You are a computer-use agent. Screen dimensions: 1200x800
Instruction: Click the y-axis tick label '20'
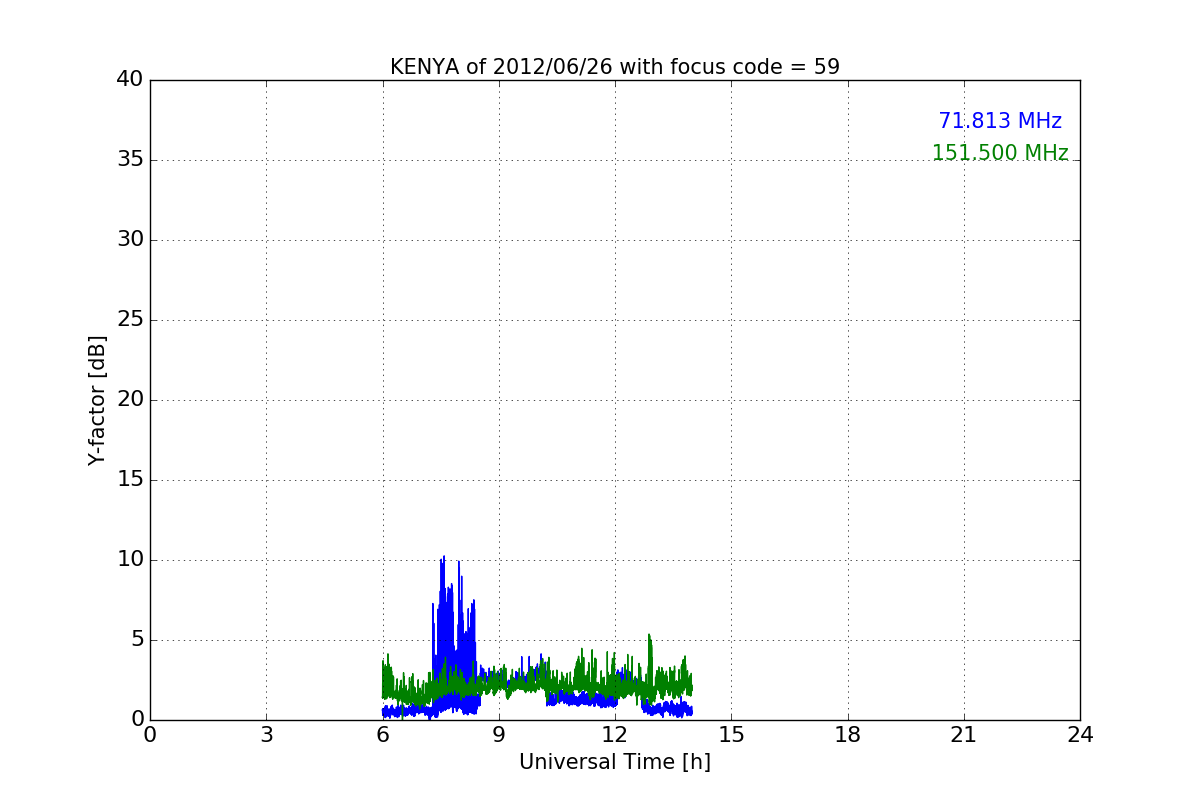[x=130, y=400]
